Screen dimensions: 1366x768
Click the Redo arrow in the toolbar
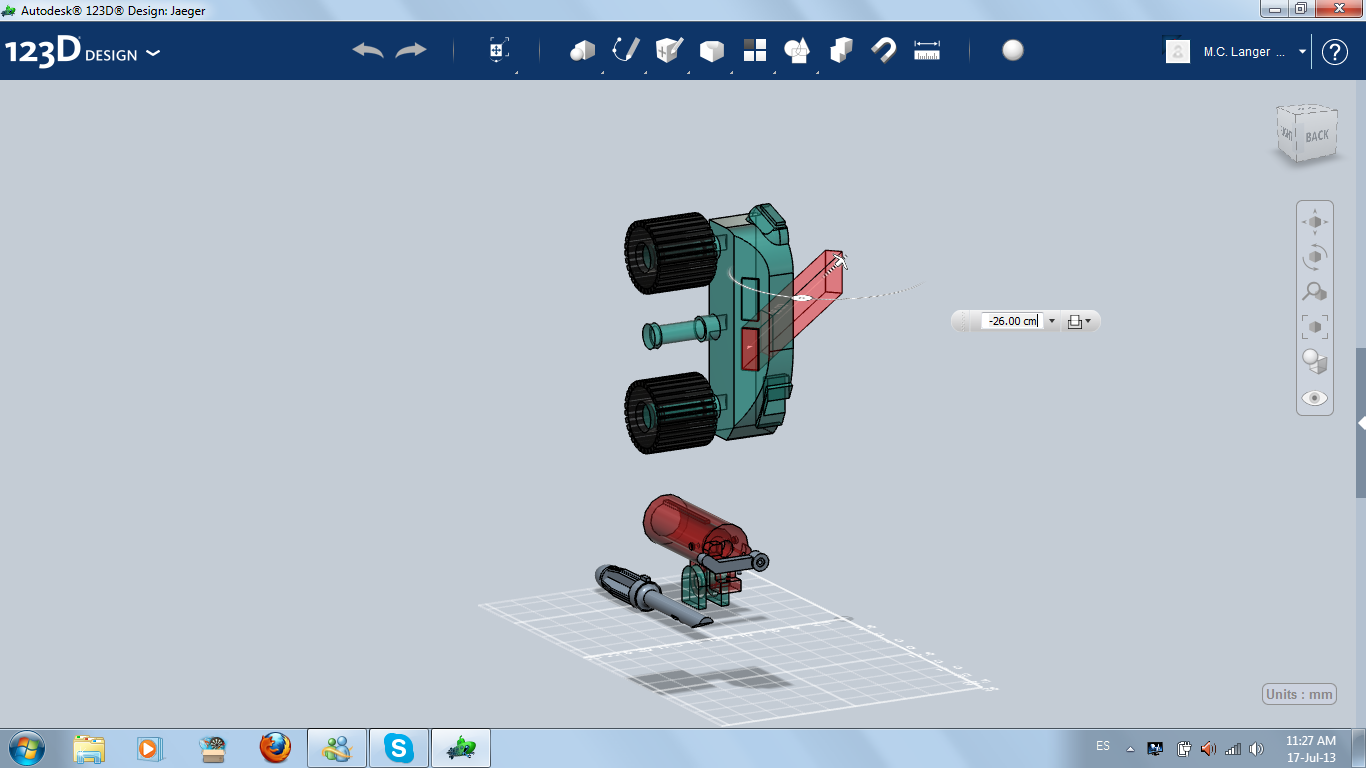click(x=411, y=50)
